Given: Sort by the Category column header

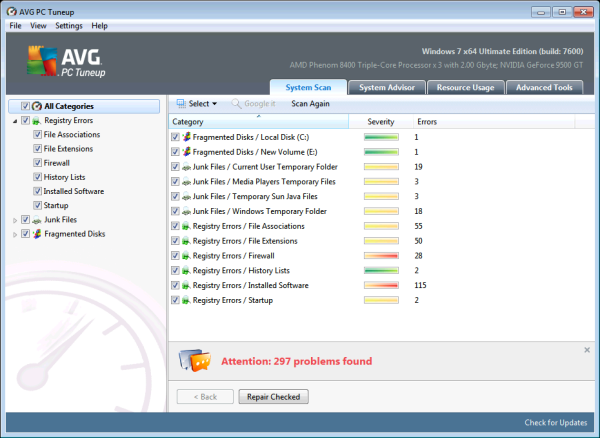Looking at the screenshot, I should [x=259, y=122].
